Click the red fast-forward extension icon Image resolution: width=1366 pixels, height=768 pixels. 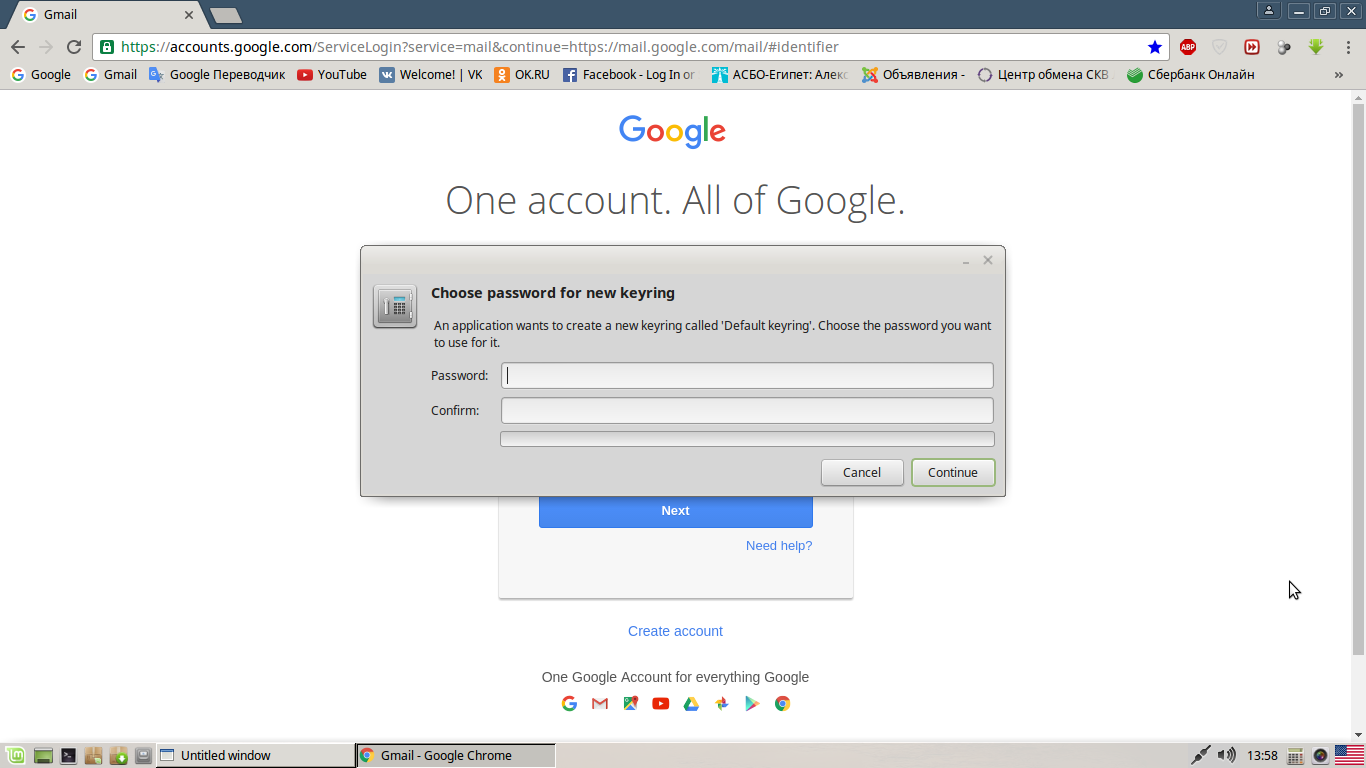coord(1251,47)
